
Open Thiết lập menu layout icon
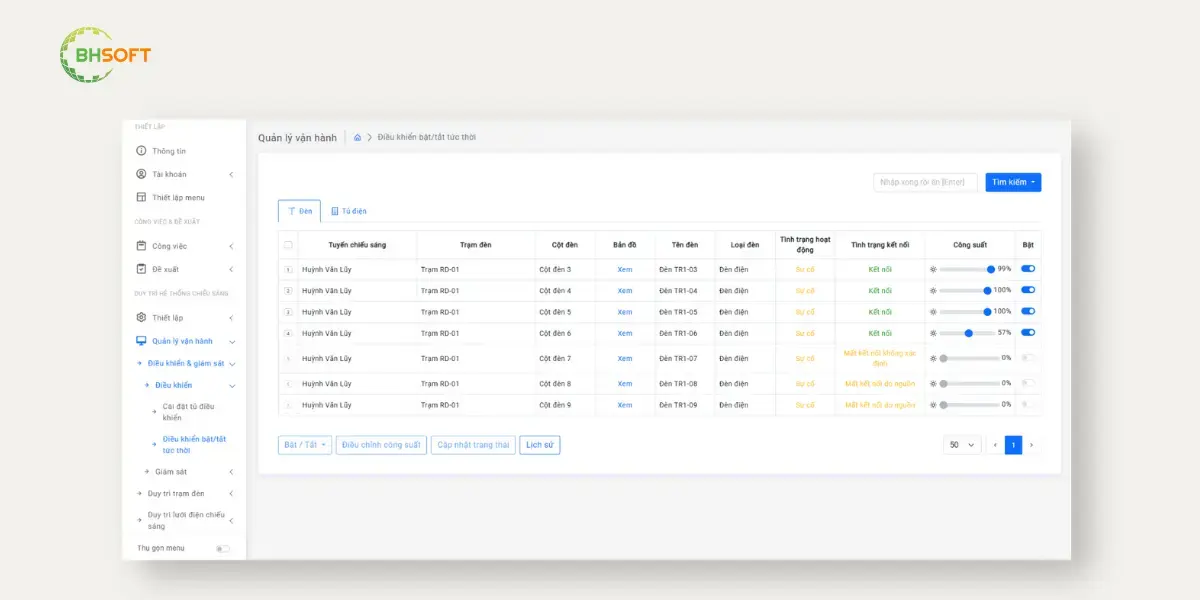pyautogui.click(x=141, y=197)
